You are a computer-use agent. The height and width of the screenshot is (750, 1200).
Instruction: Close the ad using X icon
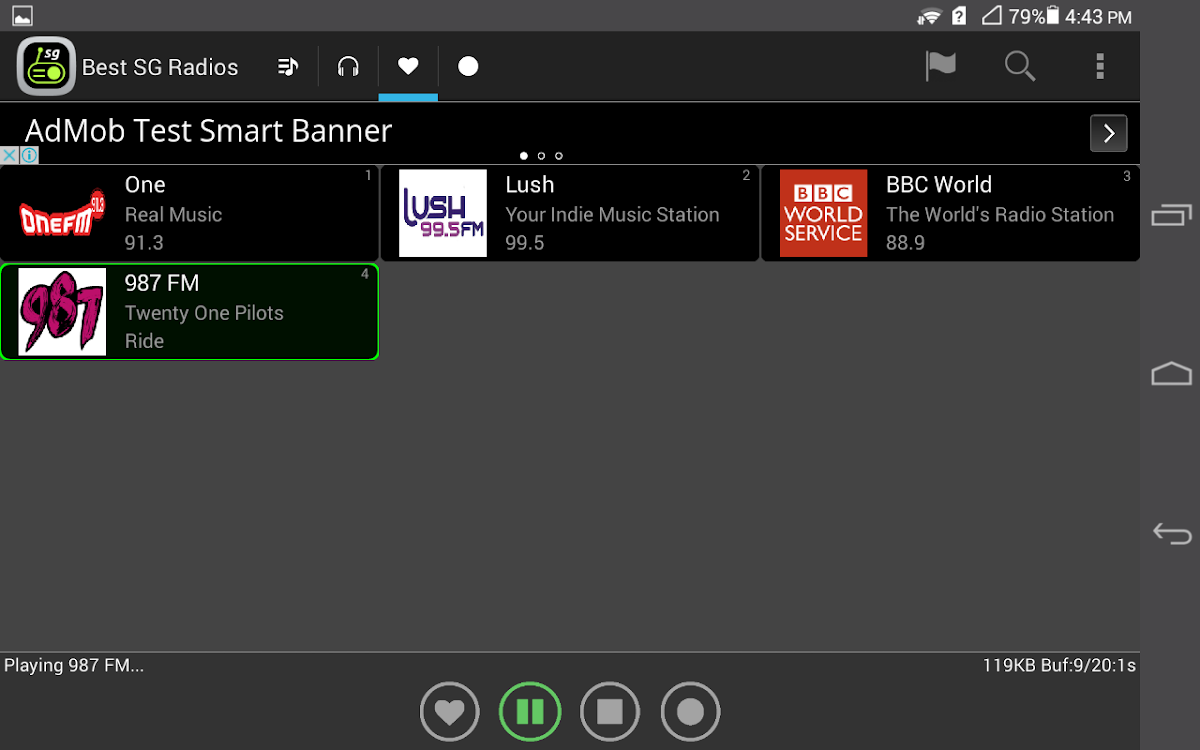pyautogui.click(x=9, y=156)
